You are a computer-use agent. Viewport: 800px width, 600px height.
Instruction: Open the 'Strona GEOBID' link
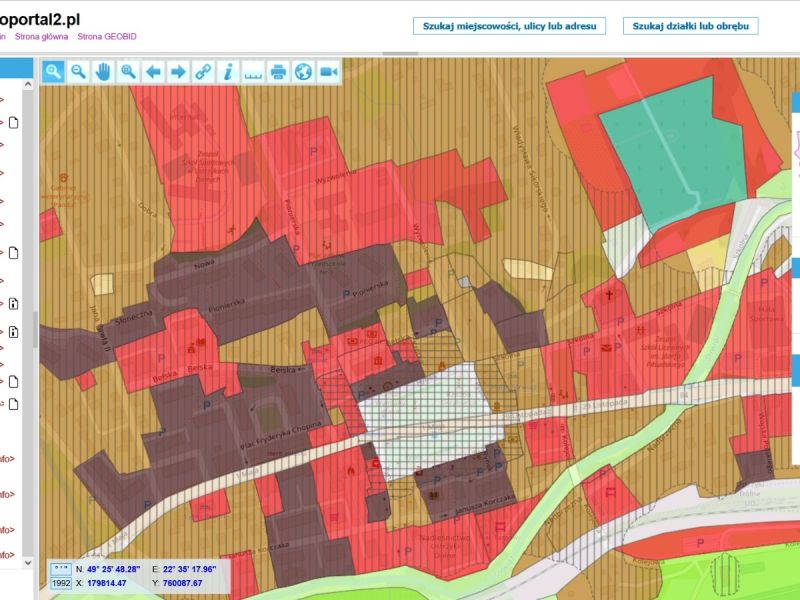point(107,36)
